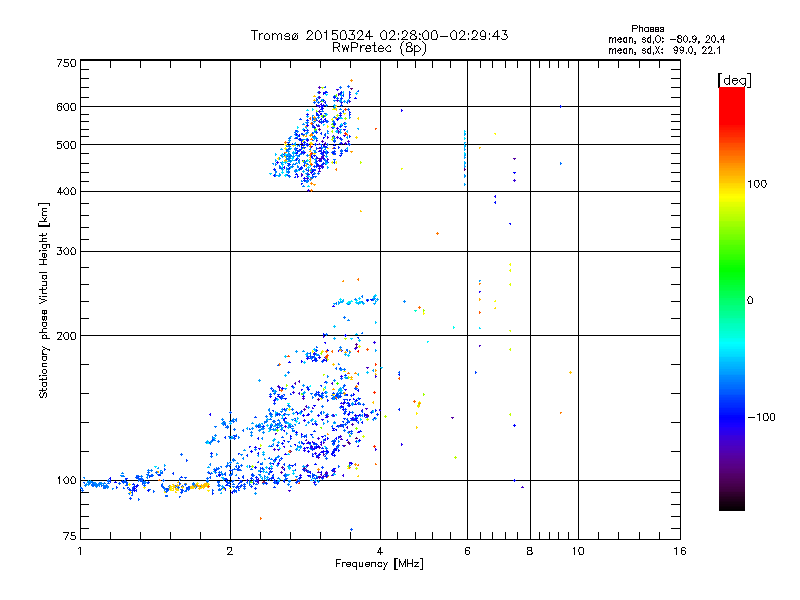Screen dimensions: 800x600
Task: Click the colorbar tick label '0'
Action: pos(750,301)
